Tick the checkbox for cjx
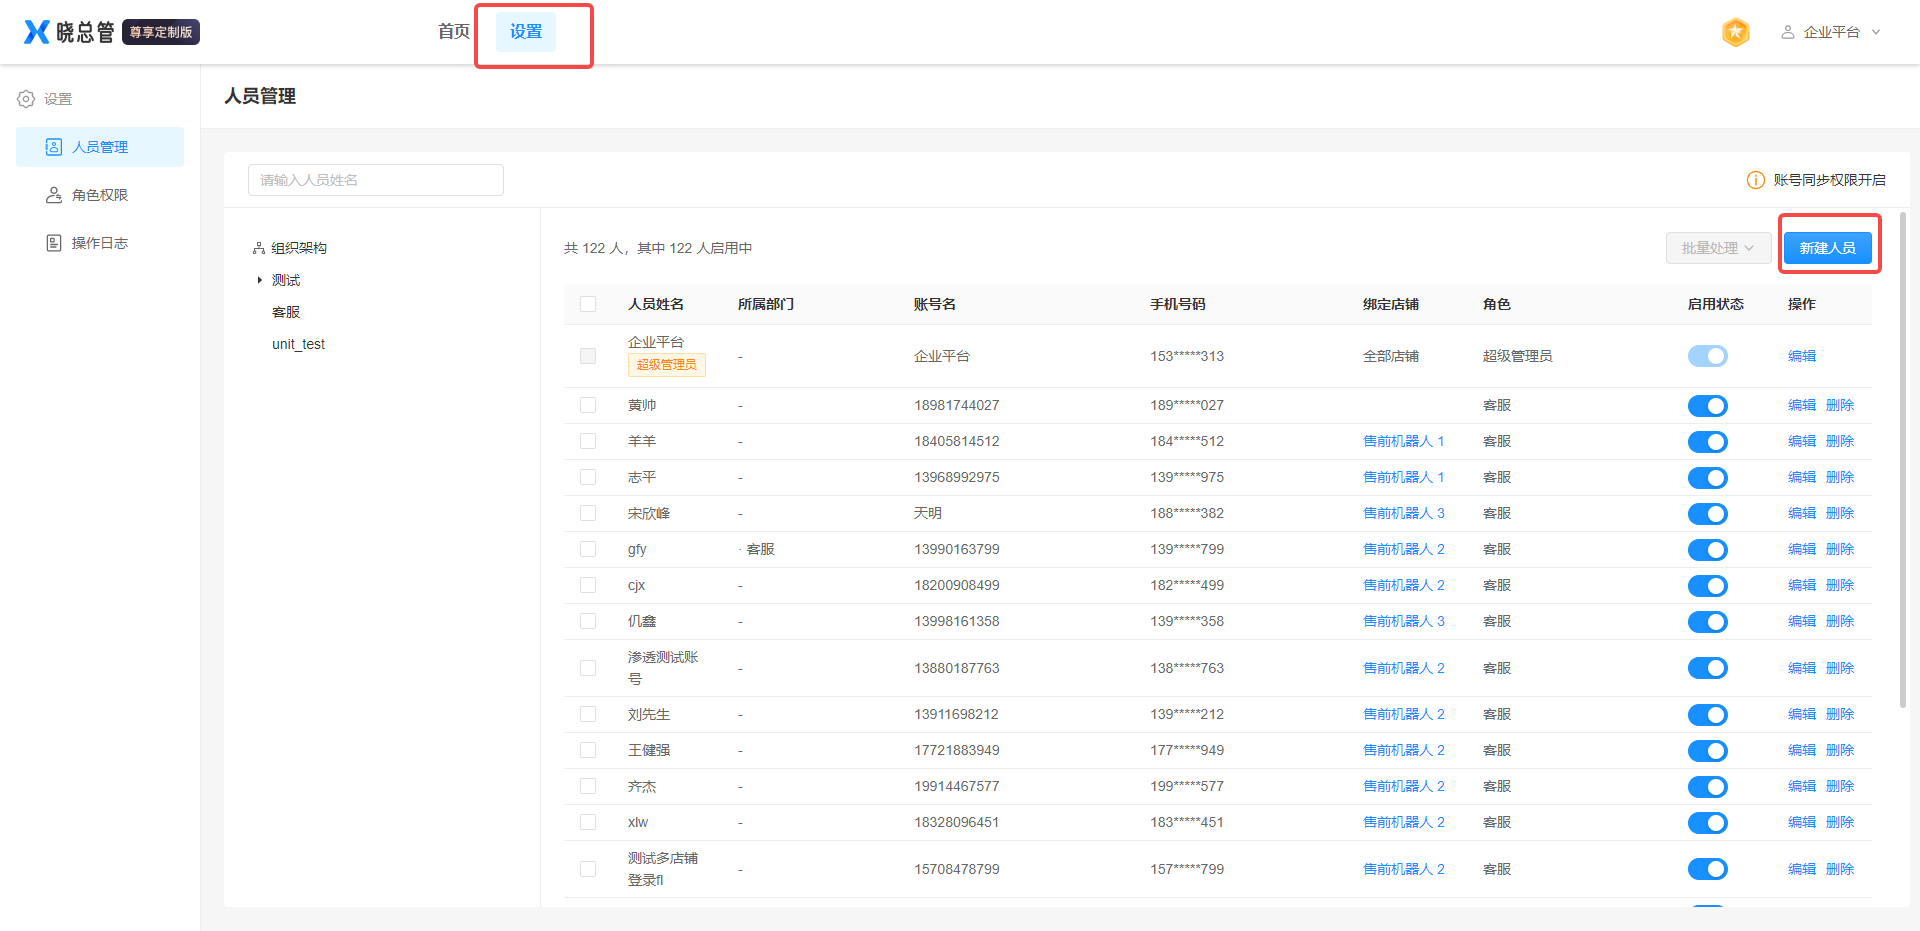 pos(588,585)
